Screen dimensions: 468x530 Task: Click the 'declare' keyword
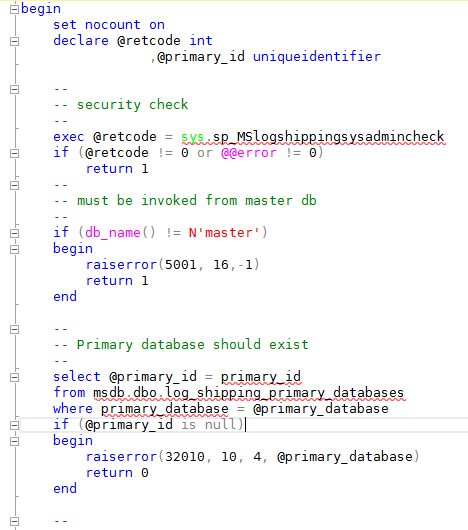click(81, 41)
